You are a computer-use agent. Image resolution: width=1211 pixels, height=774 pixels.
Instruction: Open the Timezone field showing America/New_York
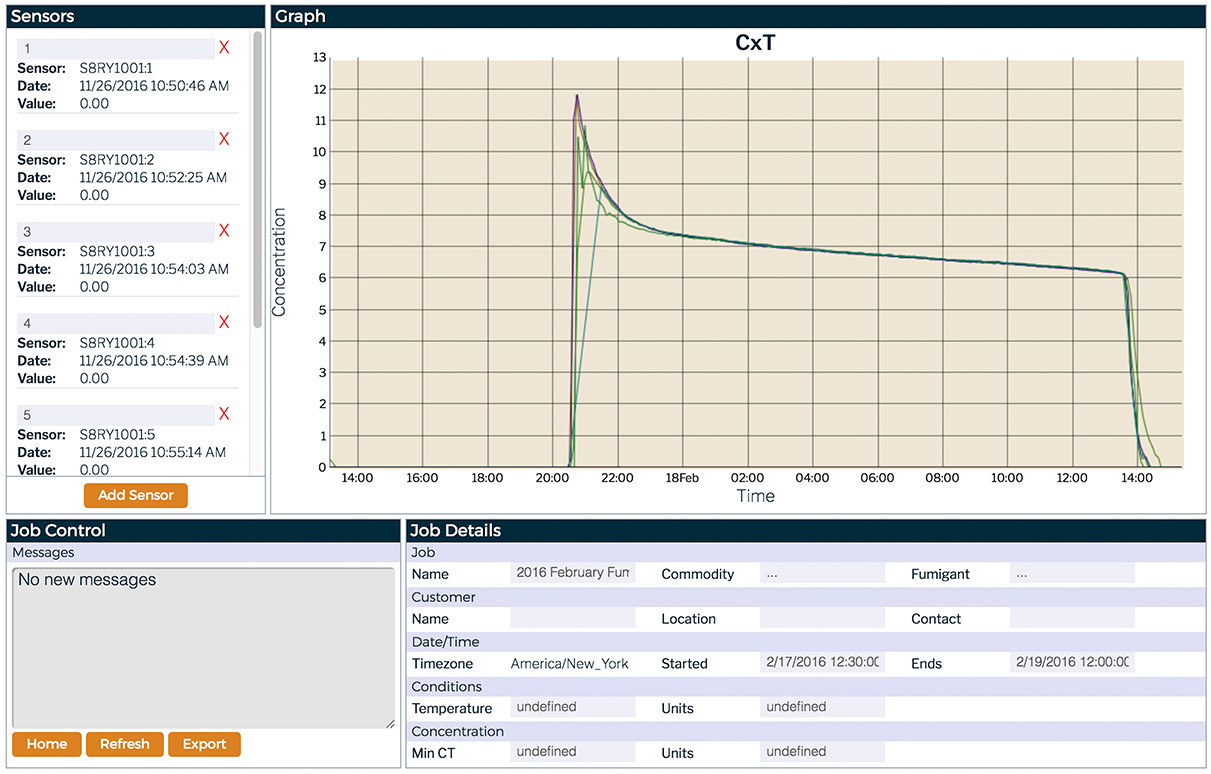[572, 663]
